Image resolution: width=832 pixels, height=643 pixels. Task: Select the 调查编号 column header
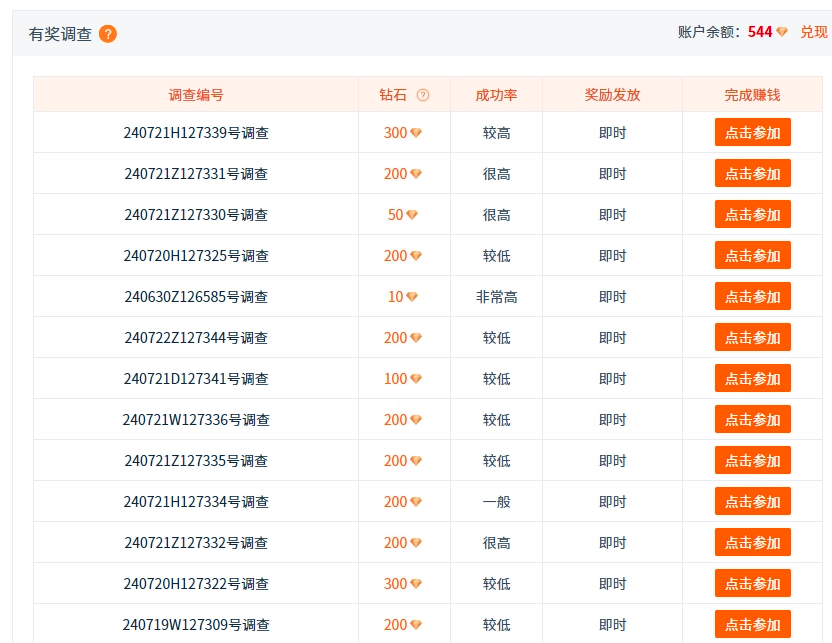196,95
